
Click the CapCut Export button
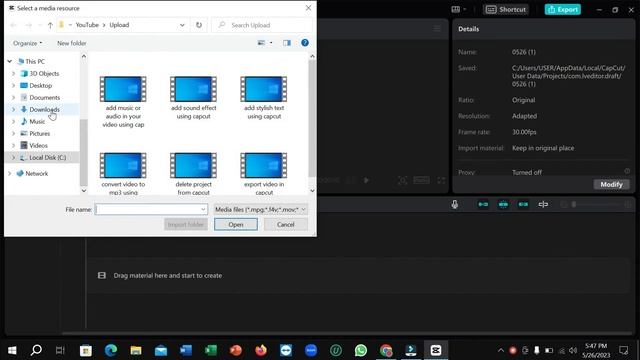point(562,9)
